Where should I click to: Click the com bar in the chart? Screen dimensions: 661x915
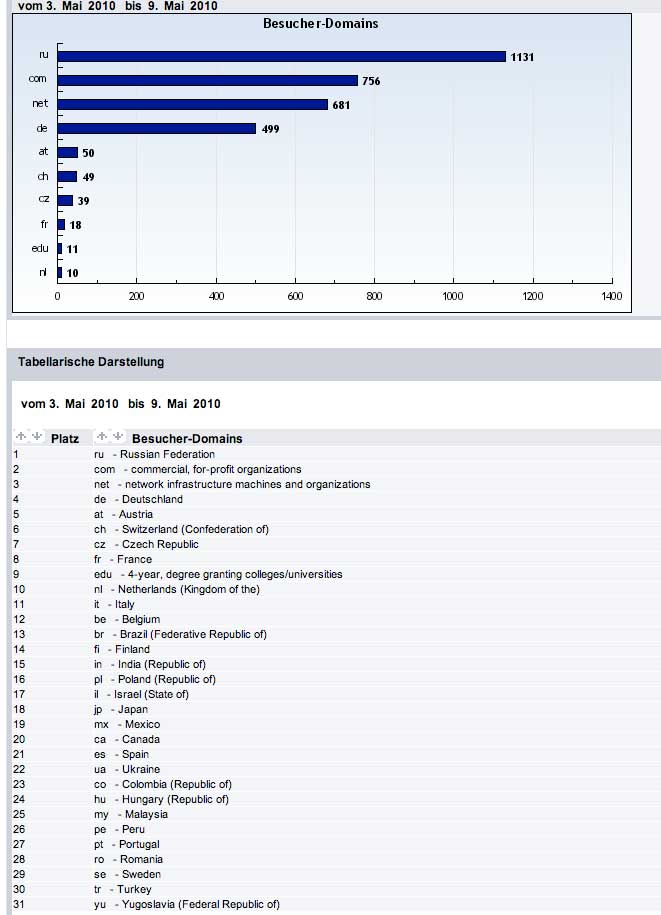208,80
